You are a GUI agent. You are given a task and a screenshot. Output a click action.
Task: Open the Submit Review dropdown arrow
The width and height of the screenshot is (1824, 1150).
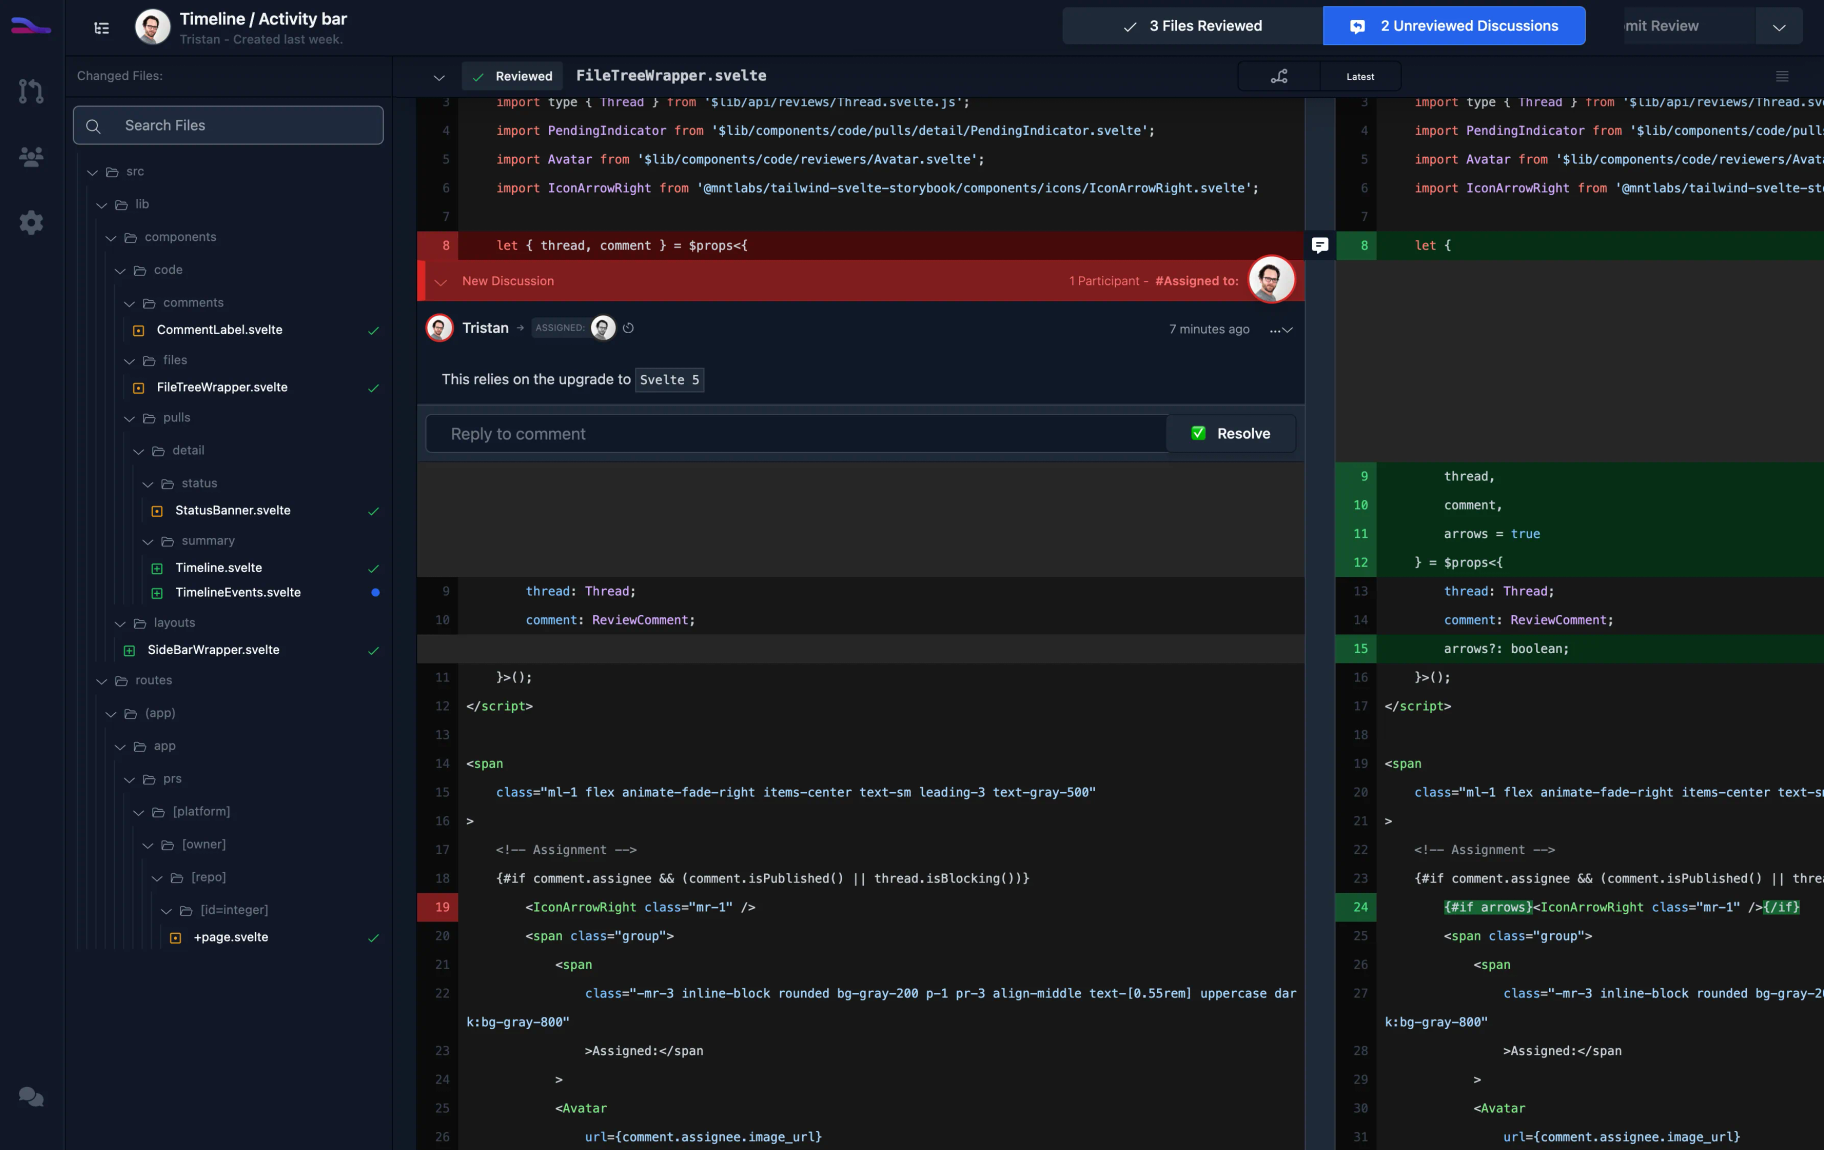click(1779, 26)
